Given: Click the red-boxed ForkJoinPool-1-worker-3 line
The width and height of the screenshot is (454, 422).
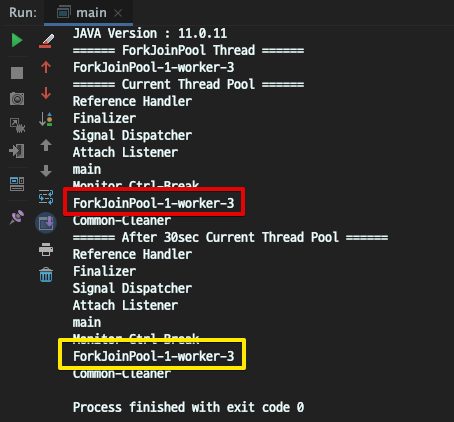Looking at the screenshot, I should click(154, 203).
